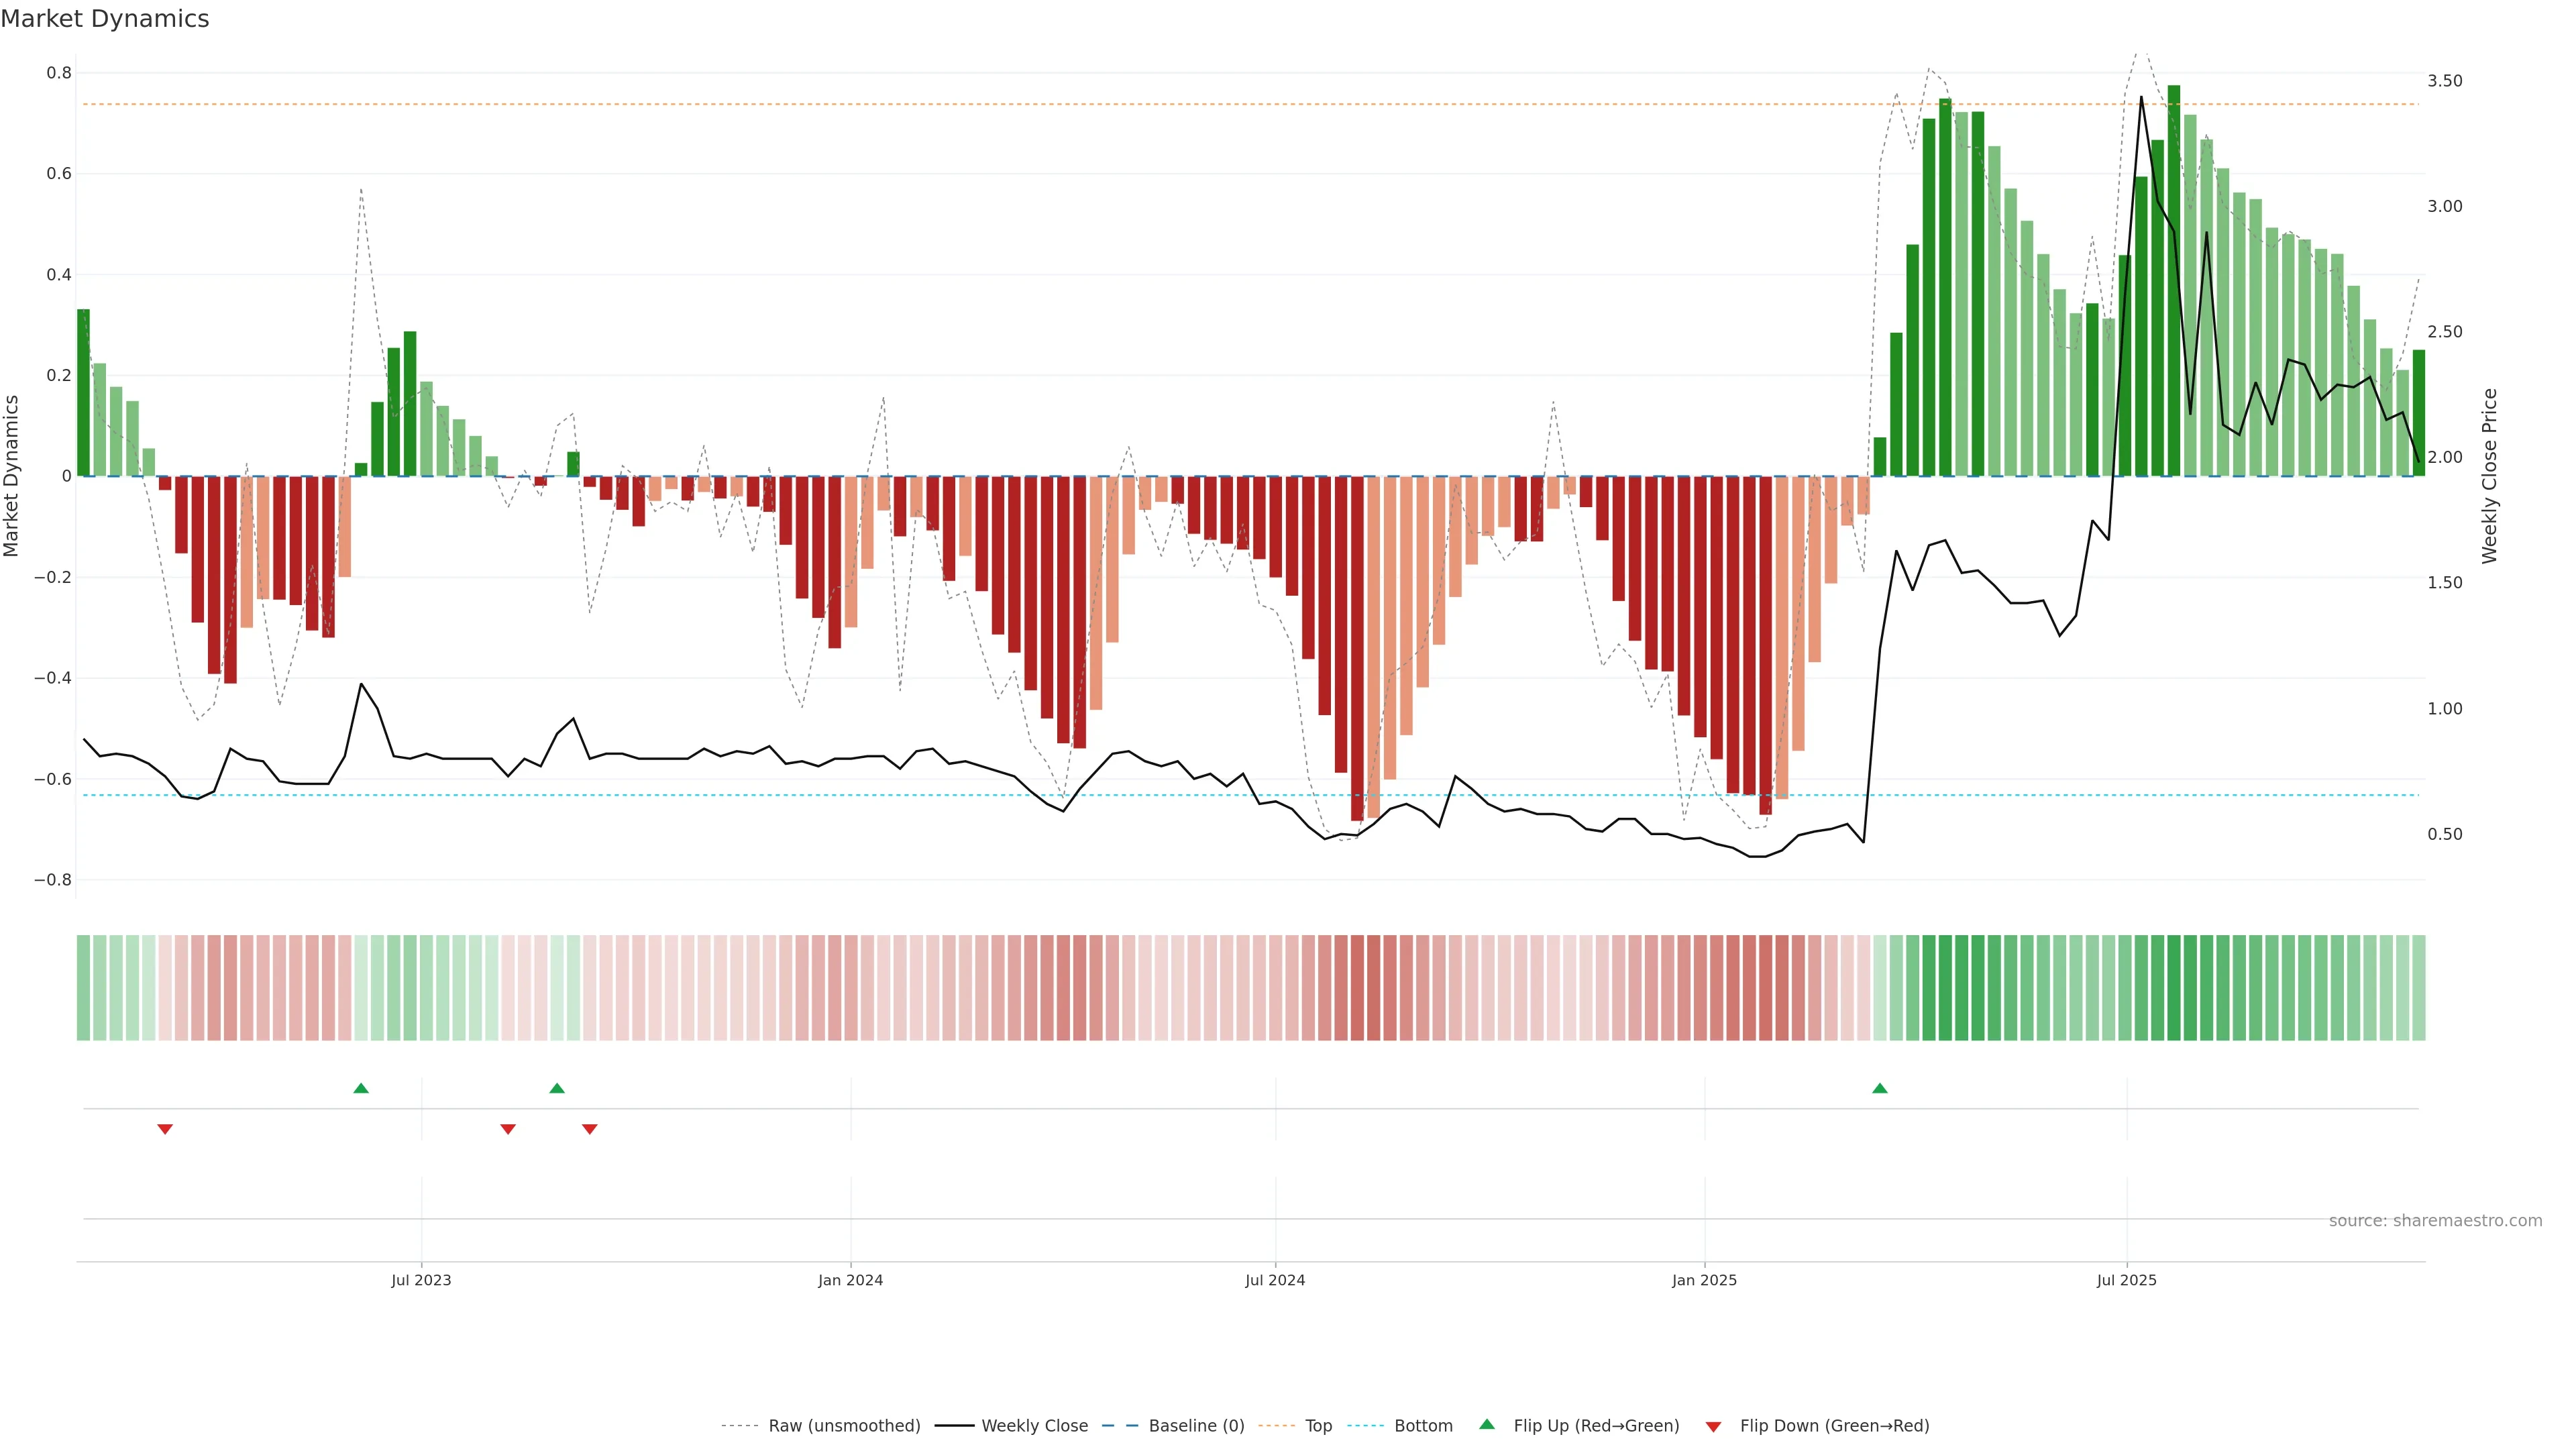This screenshot has width=2576, height=1449.
Task: Select the Jul 2025 axis label
Action: pyautogui.click(x=2126, y=1280)
